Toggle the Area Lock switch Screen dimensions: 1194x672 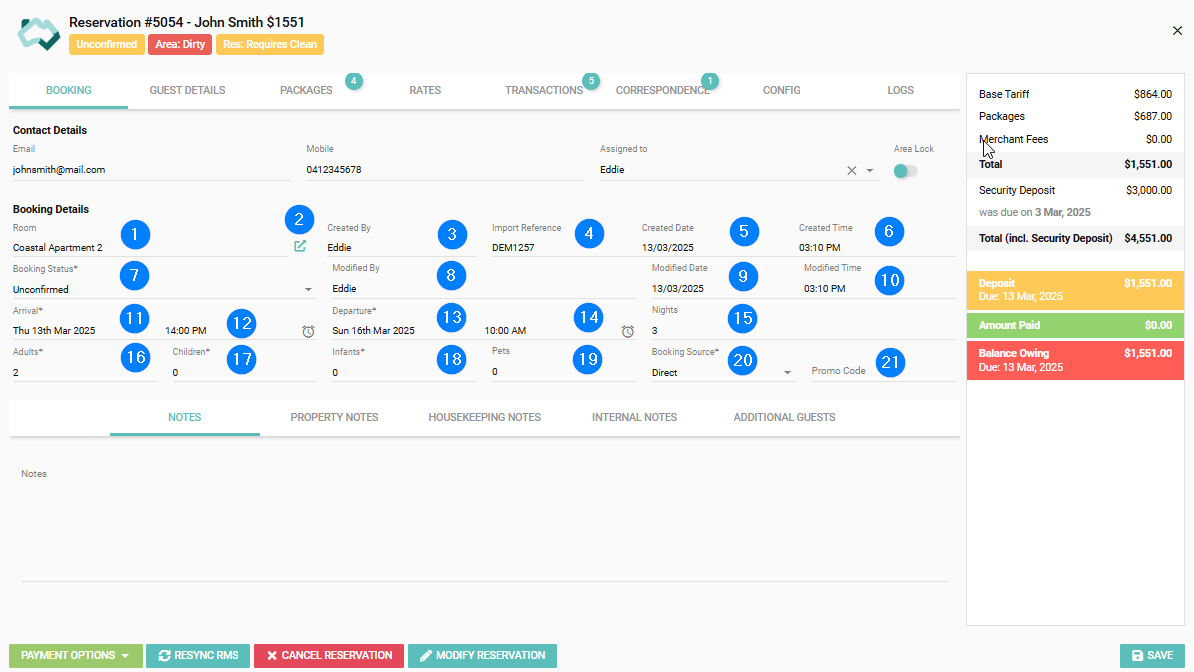pyautogui.click(x=905, y=171)
